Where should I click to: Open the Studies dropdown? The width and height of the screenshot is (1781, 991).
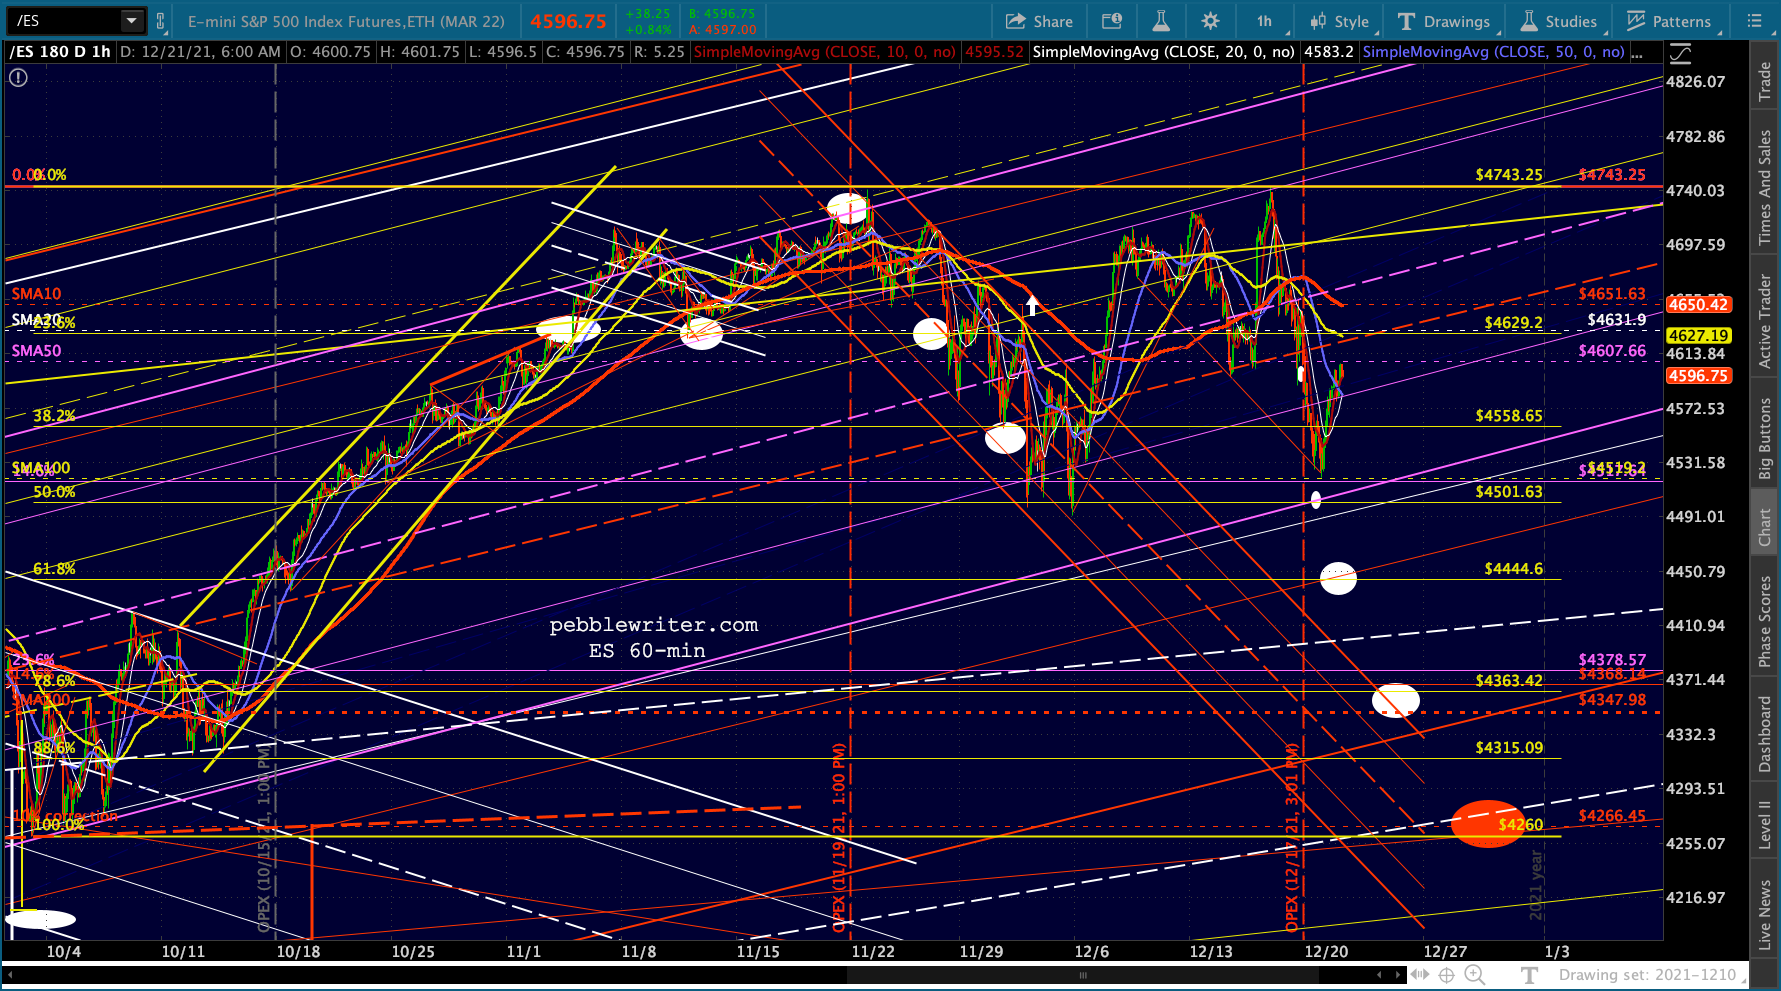[1560, 21]
